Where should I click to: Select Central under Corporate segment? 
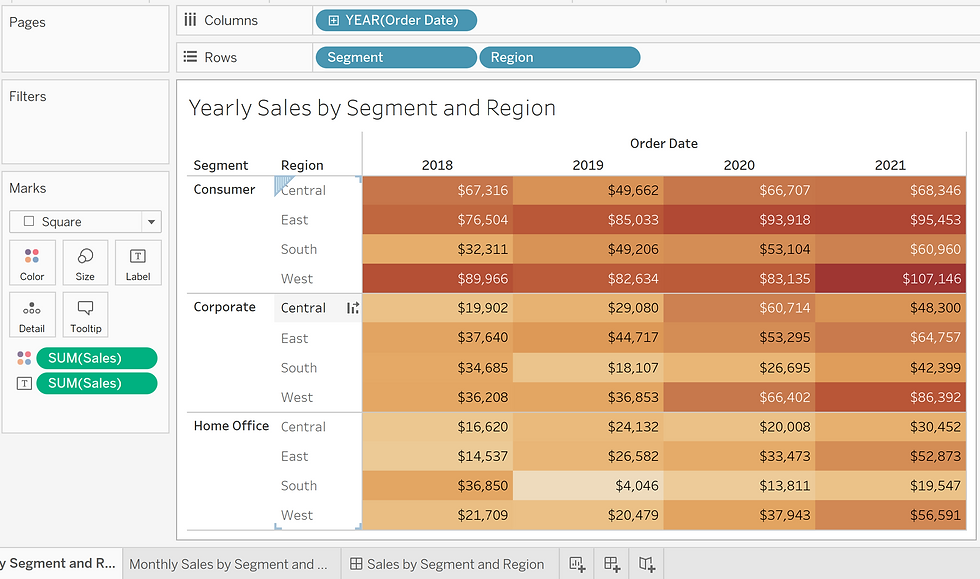coord(303,308)
